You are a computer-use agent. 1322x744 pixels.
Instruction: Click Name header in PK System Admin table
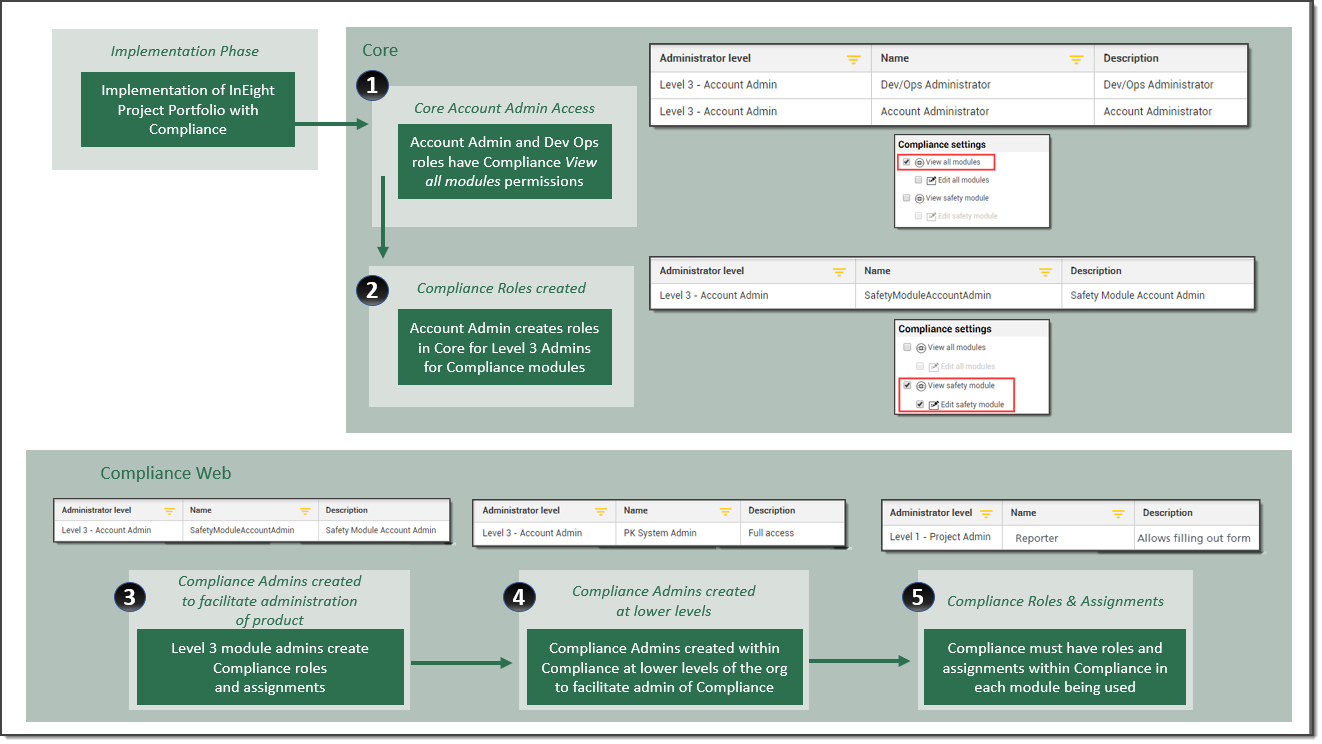(636, 511)
